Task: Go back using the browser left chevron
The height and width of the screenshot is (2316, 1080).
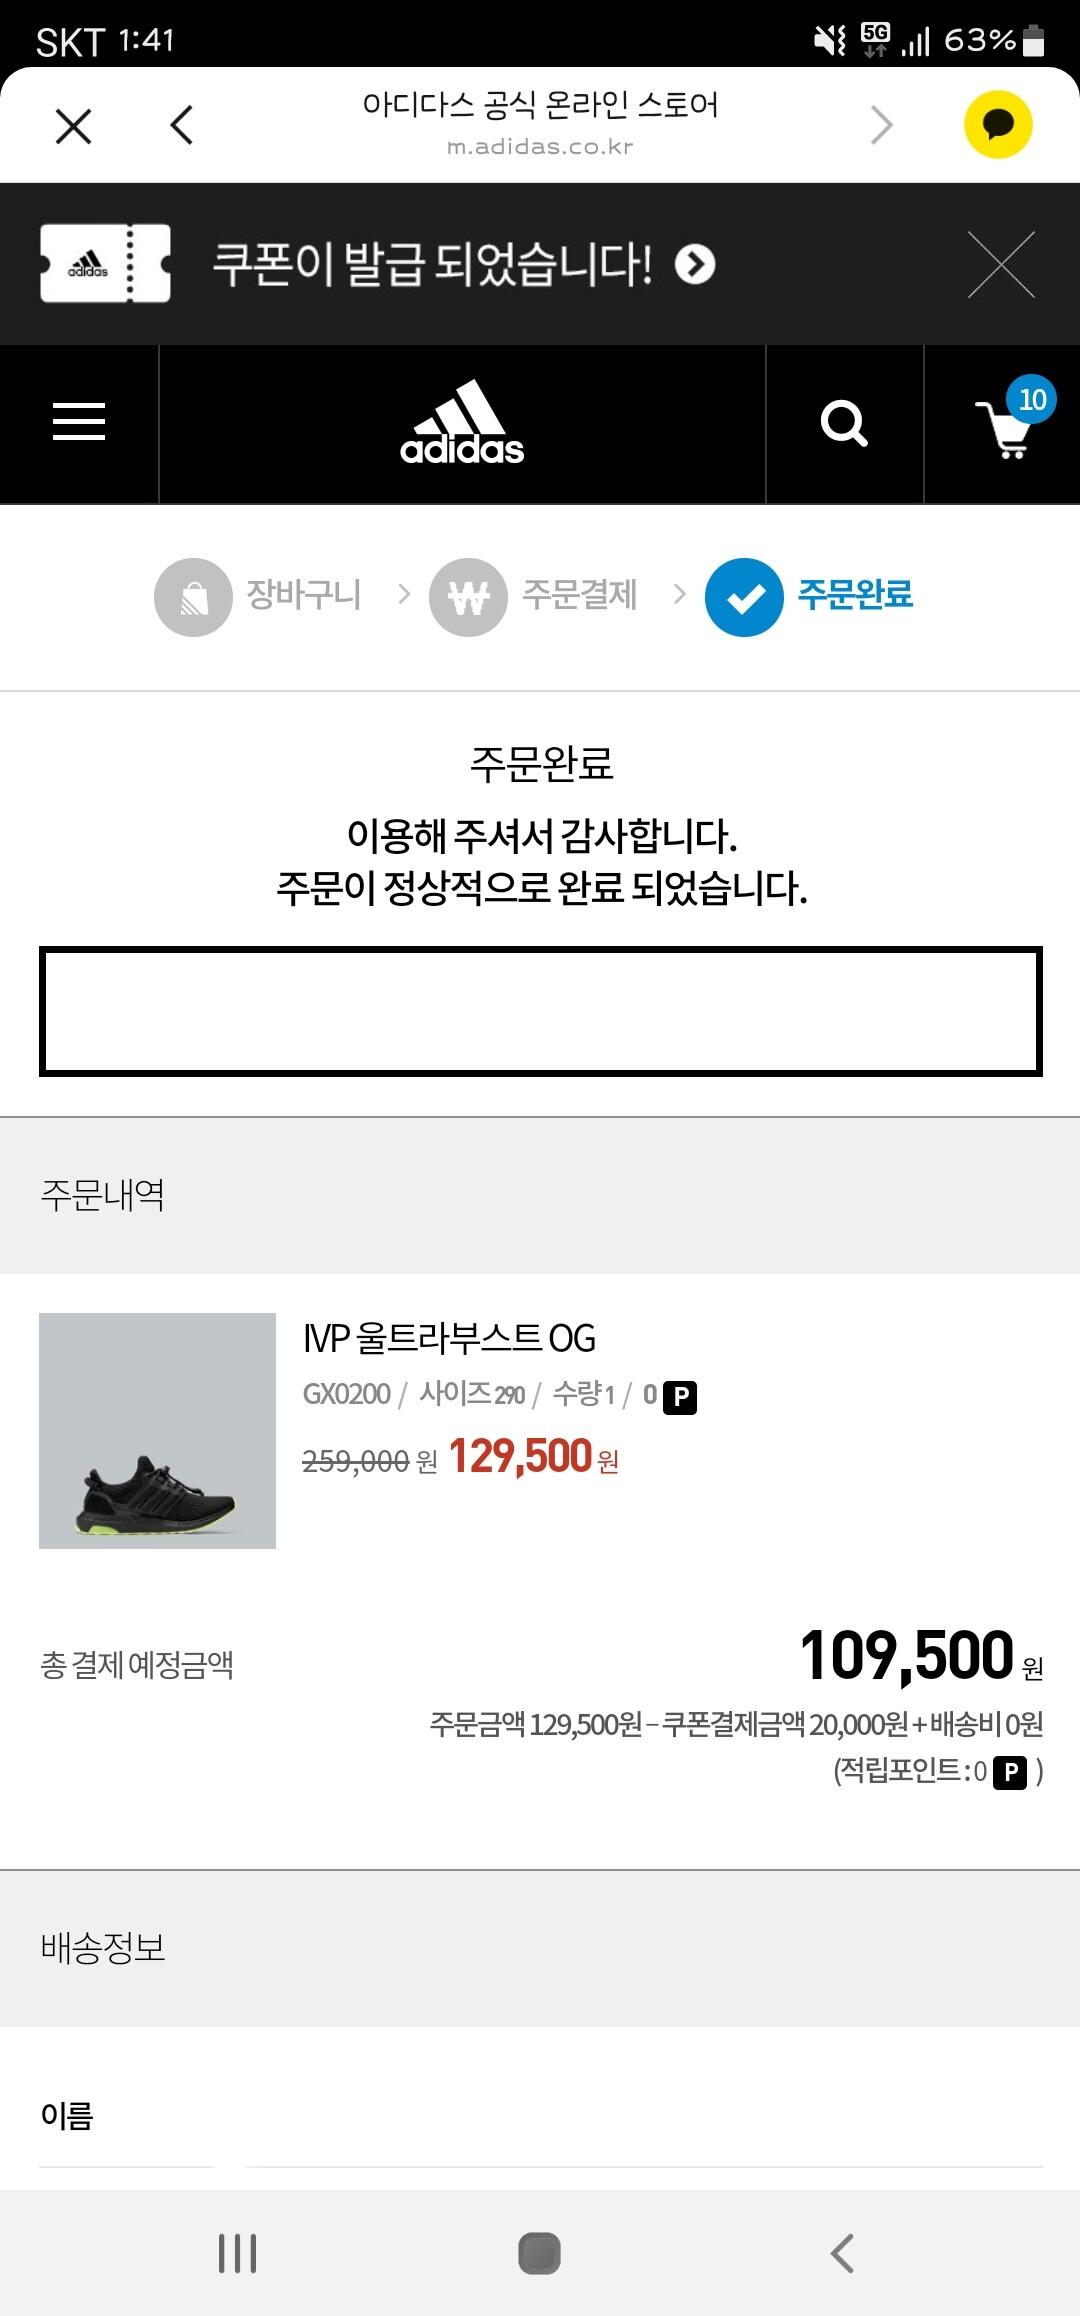Action: click(181, 125)
